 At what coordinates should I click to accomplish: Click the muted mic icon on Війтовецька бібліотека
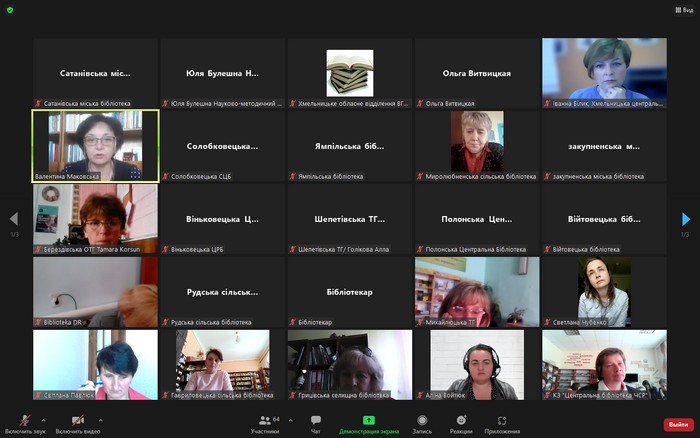pos(547,250)
